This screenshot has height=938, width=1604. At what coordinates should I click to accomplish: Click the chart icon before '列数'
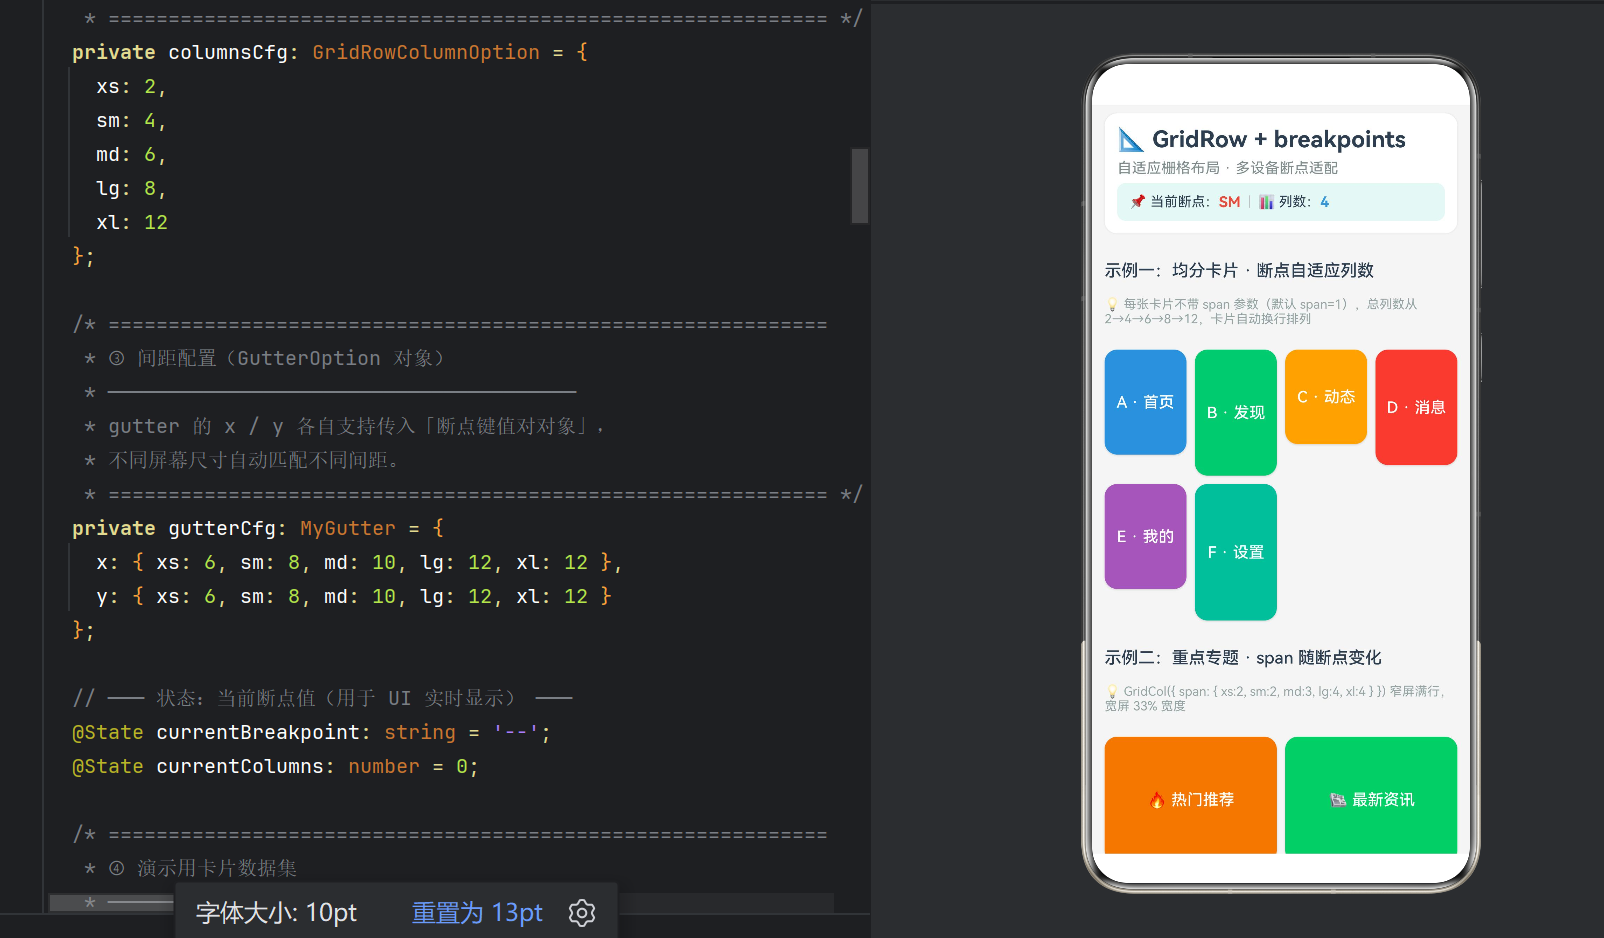[1266, 202]
